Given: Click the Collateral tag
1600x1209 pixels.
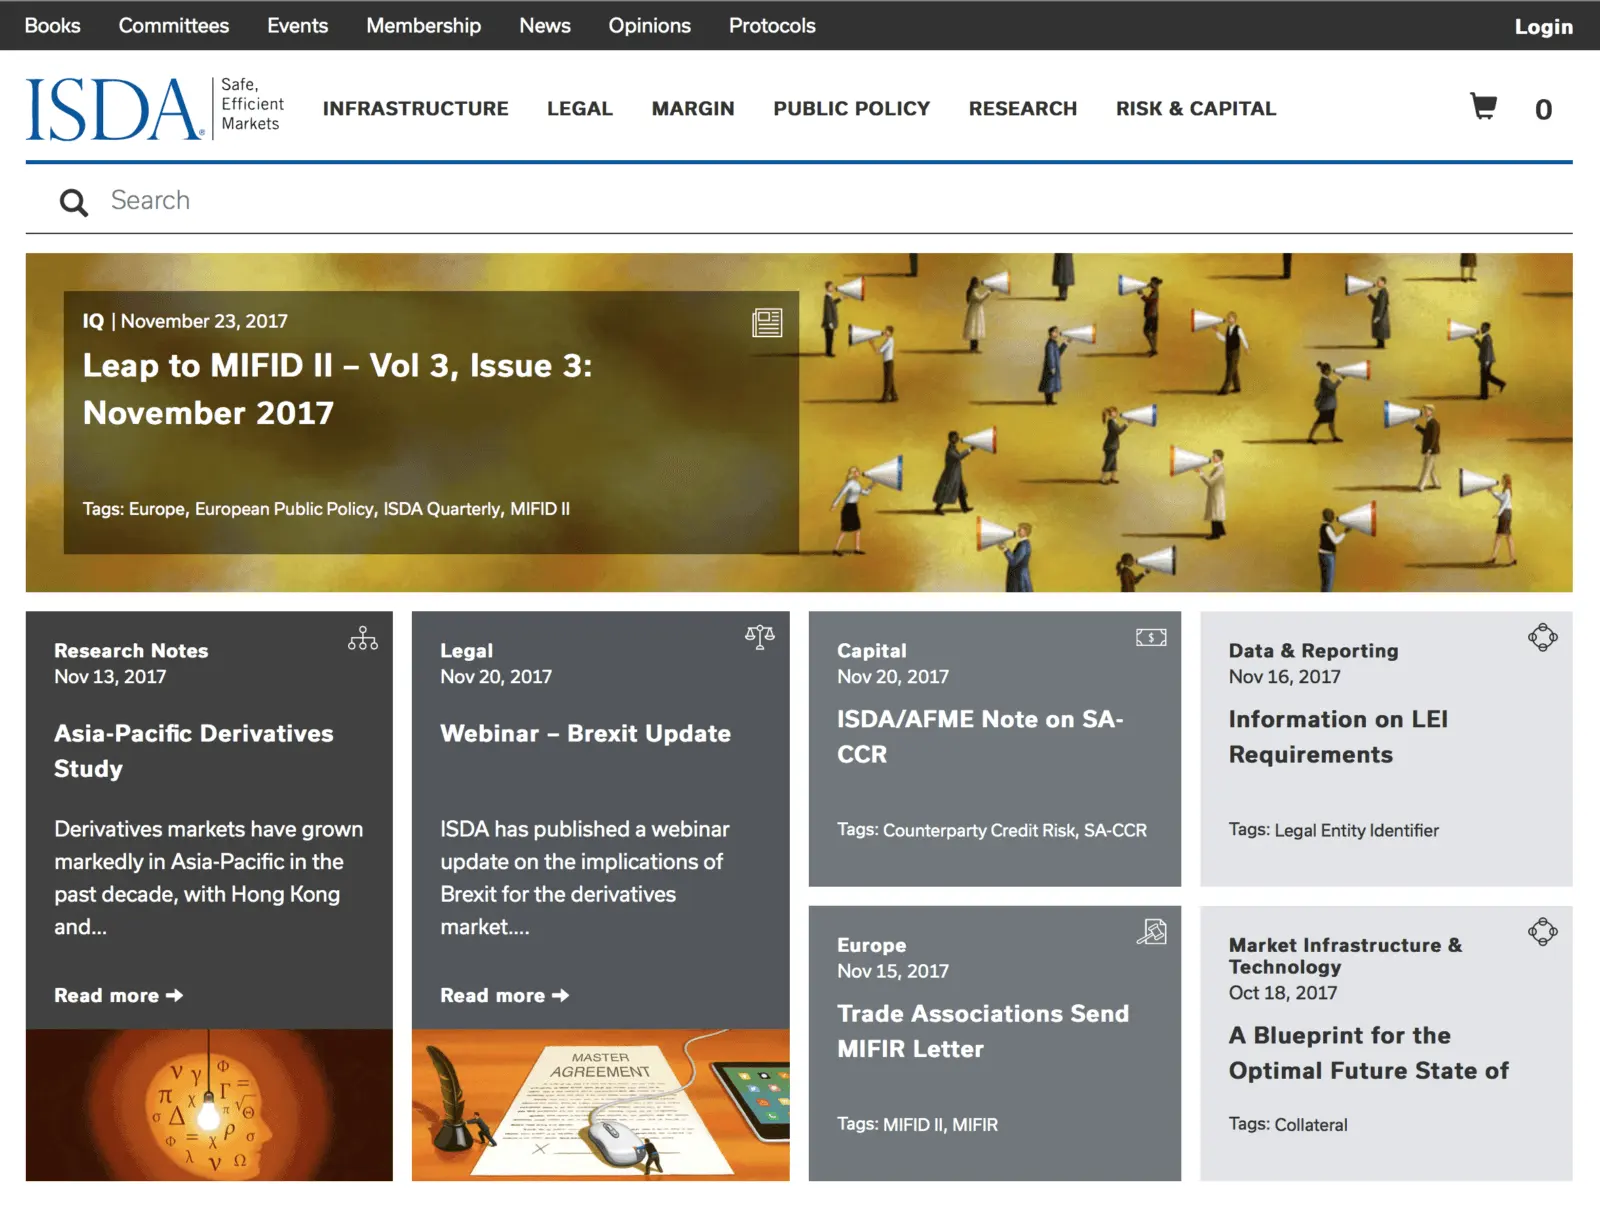Looking at the screenshot, I should (x=1311, y=1125).
